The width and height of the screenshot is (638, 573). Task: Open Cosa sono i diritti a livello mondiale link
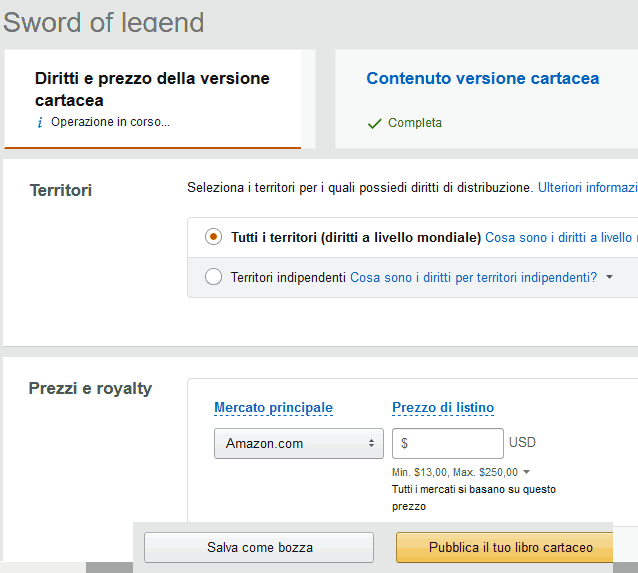[561, 237]
